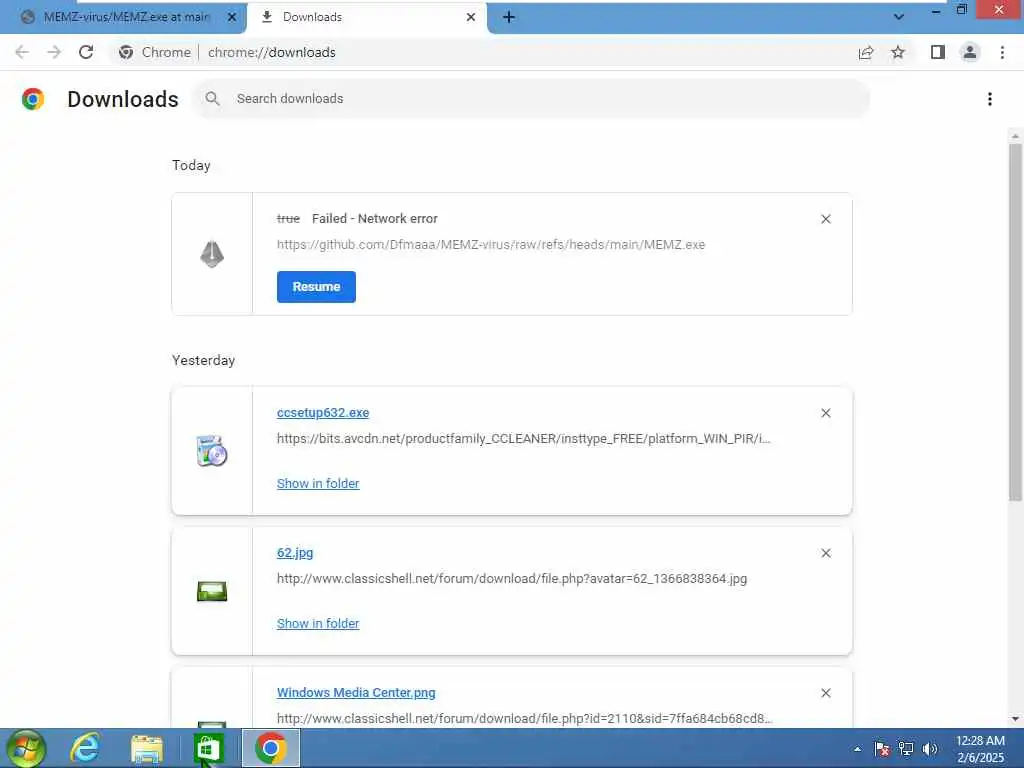
Task: Resume the failed MEMZ.exe download
Action: (316, 287)
